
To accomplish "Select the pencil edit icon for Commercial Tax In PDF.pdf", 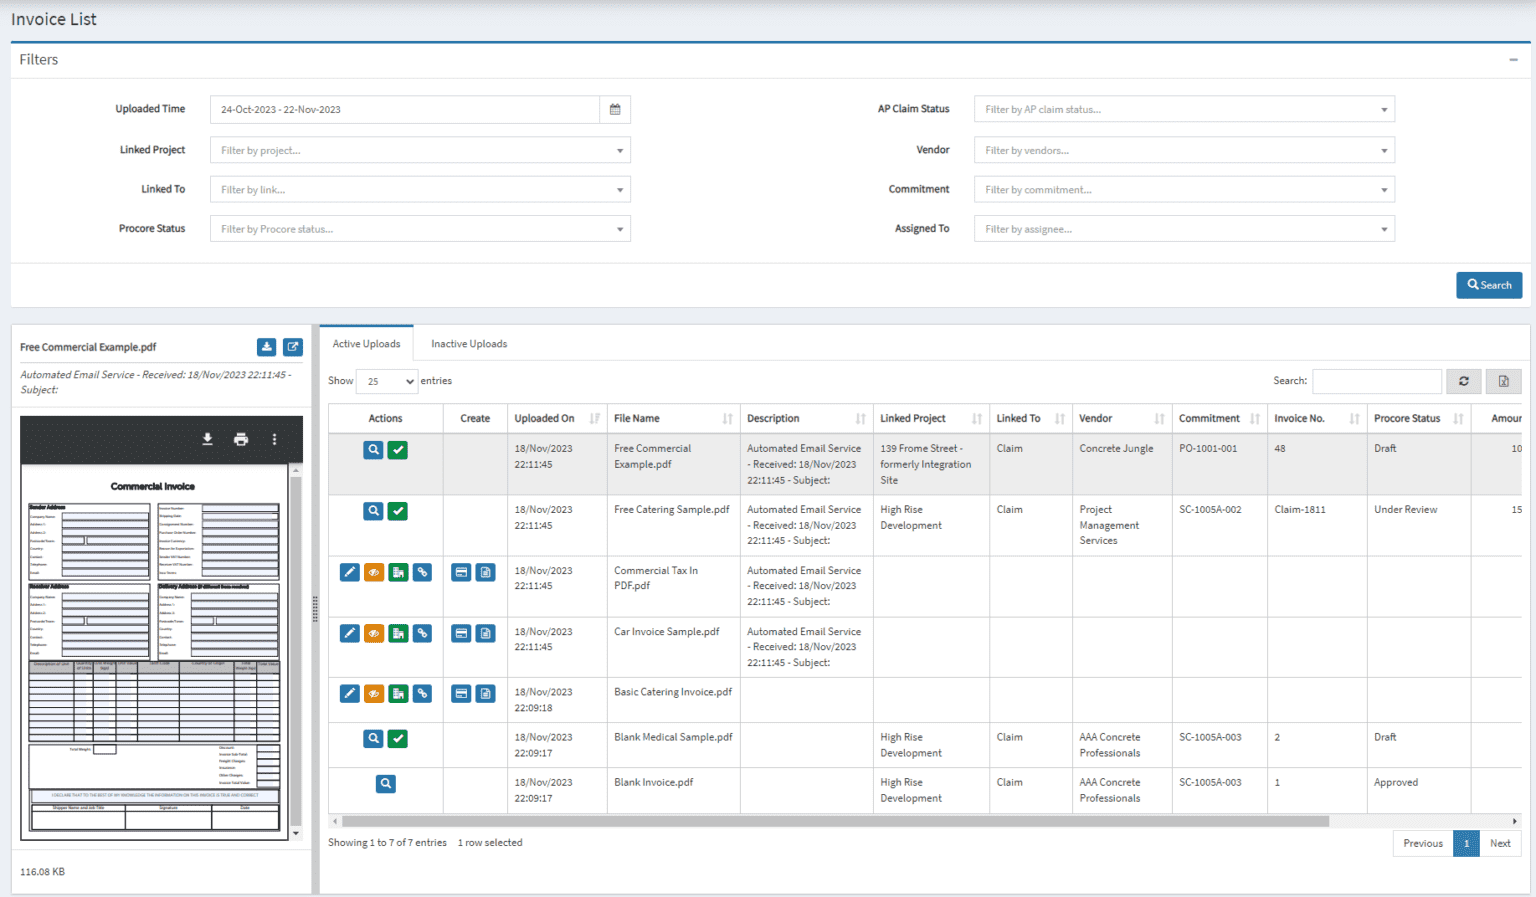I will pos(349,571).
